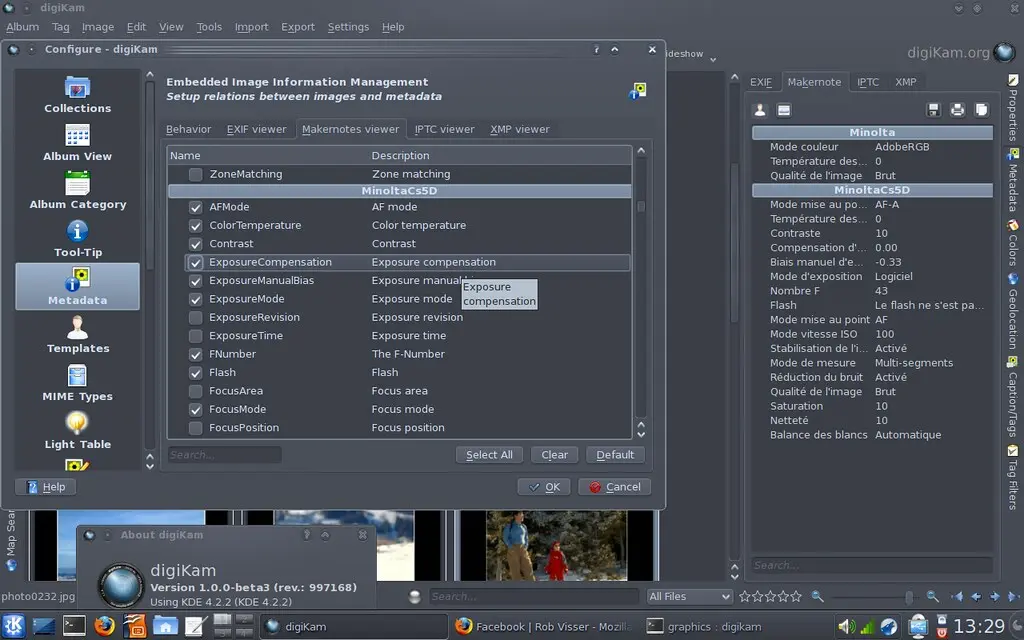
Task: Click the MIME Types sidebar icon
Action: pos(76,383)
